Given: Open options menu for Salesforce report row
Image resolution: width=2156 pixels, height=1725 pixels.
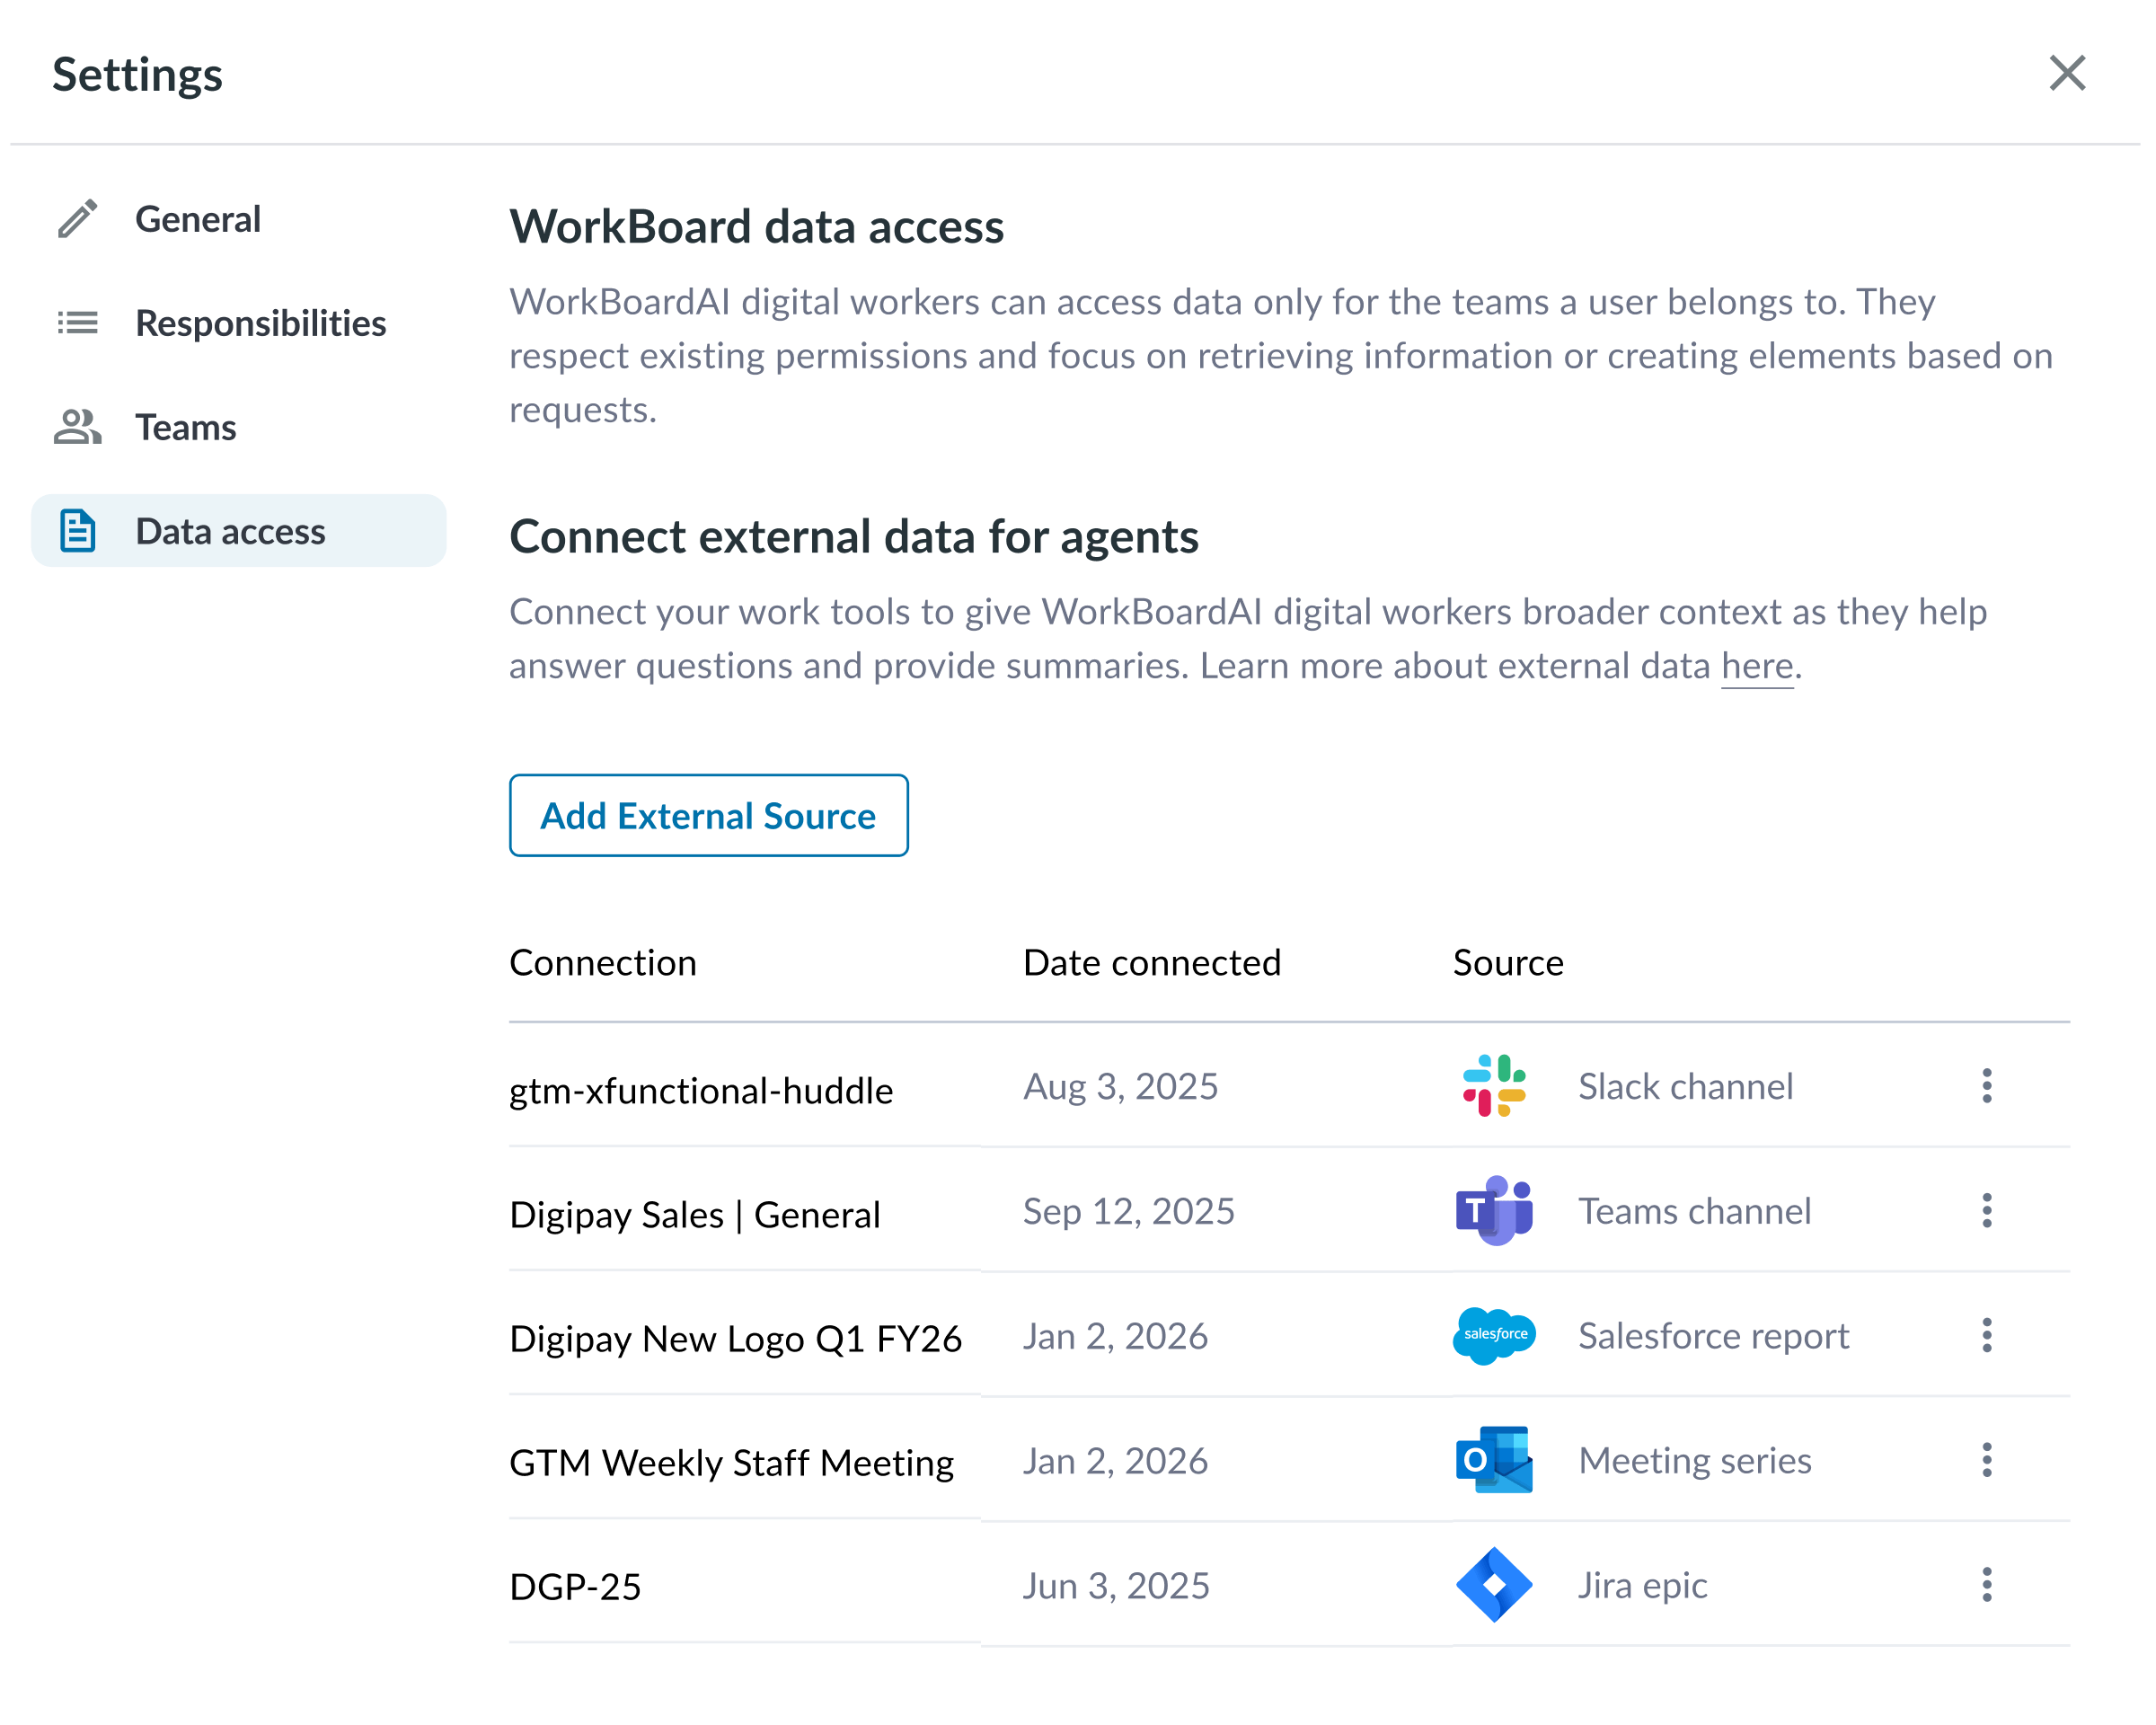Looking at the screenshot, I should pyautogui.click(x=1986, y=1335).
